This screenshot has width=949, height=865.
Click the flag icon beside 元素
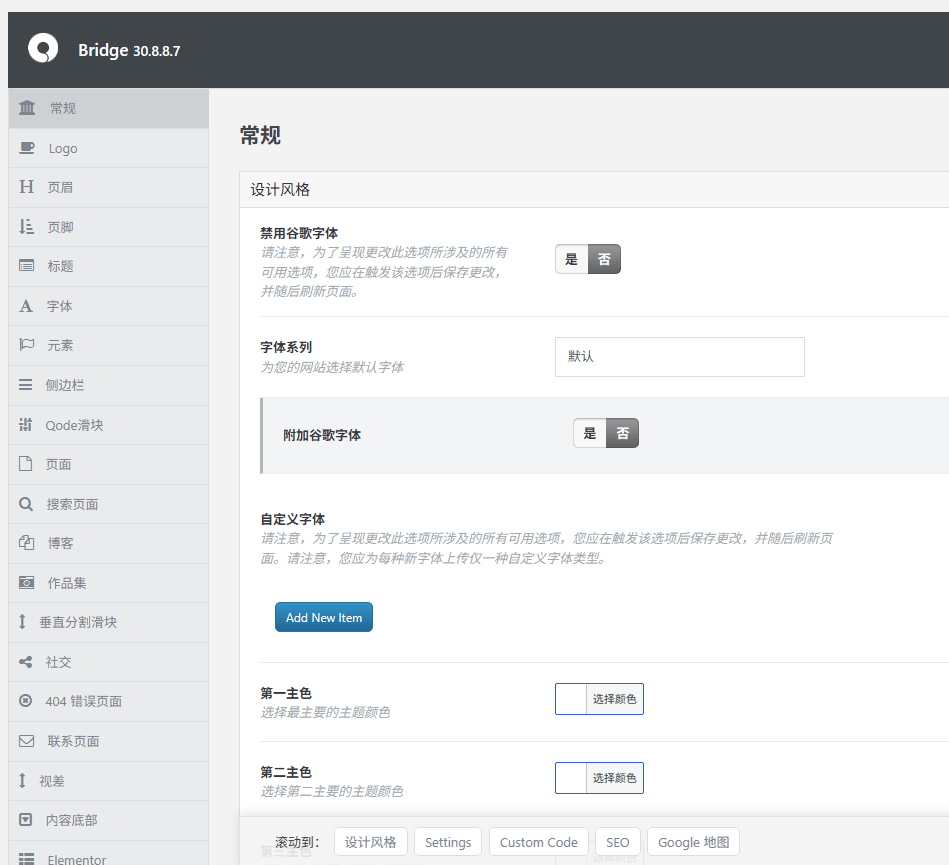click(27, 345)
